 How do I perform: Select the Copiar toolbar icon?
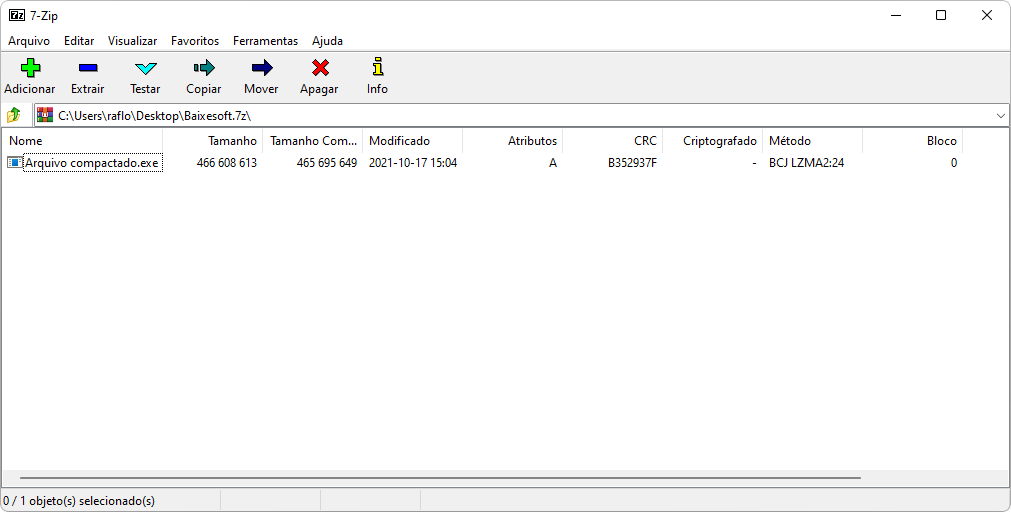(203, 69)
